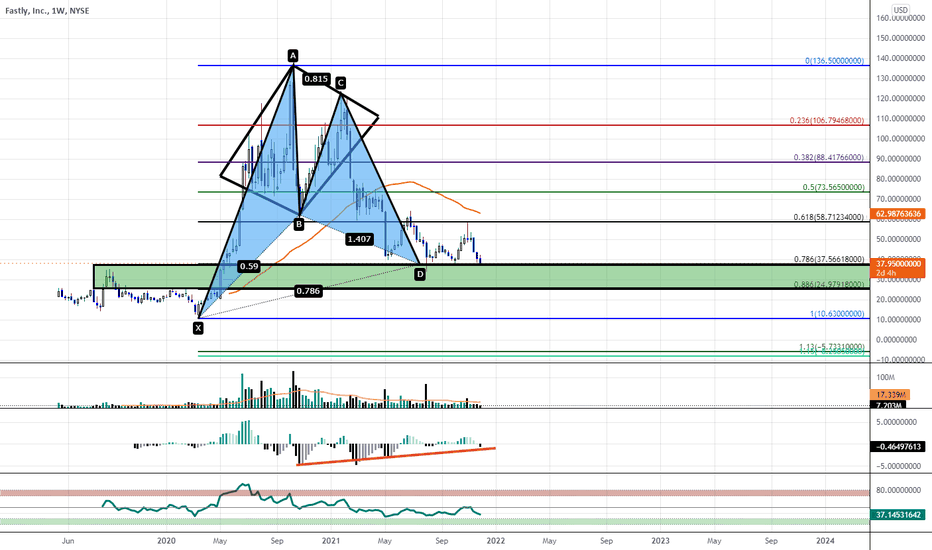Click the 100M volume axis label
This screenshot has height=550, width=932.
click(885, 378)
